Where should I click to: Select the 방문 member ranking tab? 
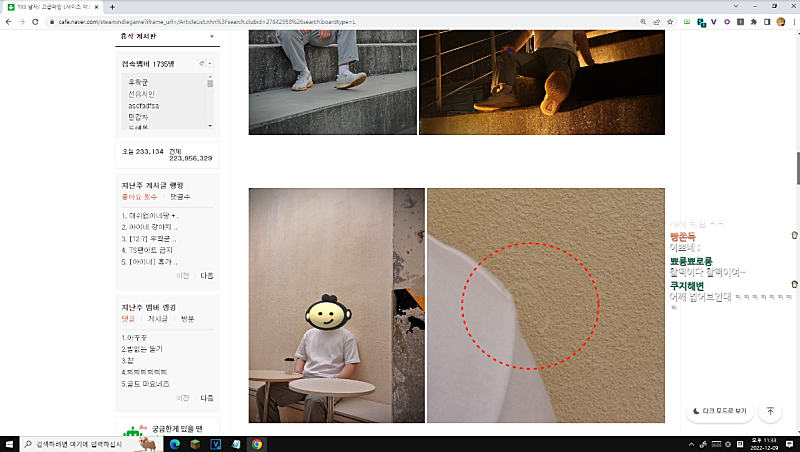click(188, 318)
